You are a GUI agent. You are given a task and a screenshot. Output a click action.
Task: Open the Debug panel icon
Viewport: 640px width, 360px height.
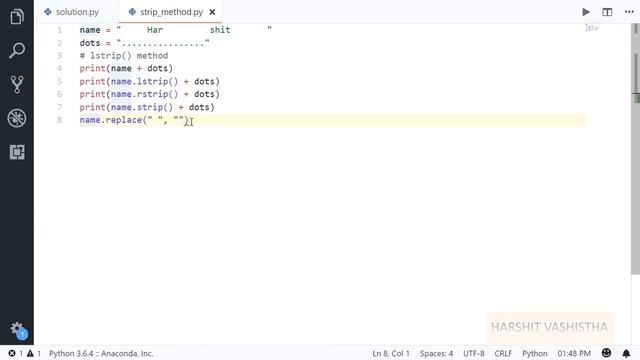[17, 118]
